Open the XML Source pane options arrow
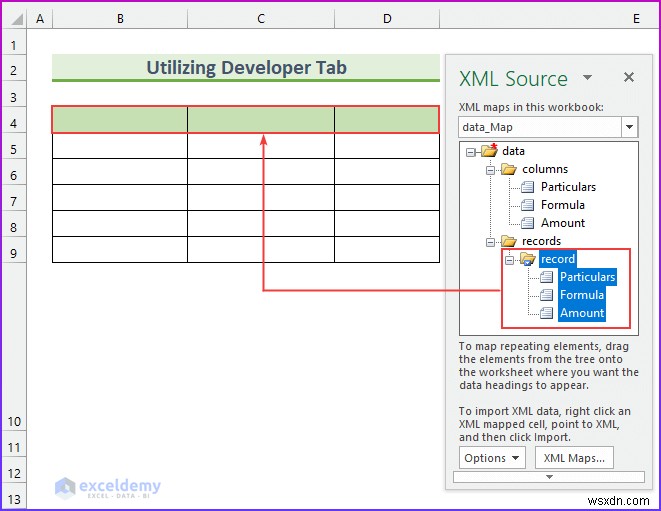This screenshot has width=661, height=511. pos(587,77)
